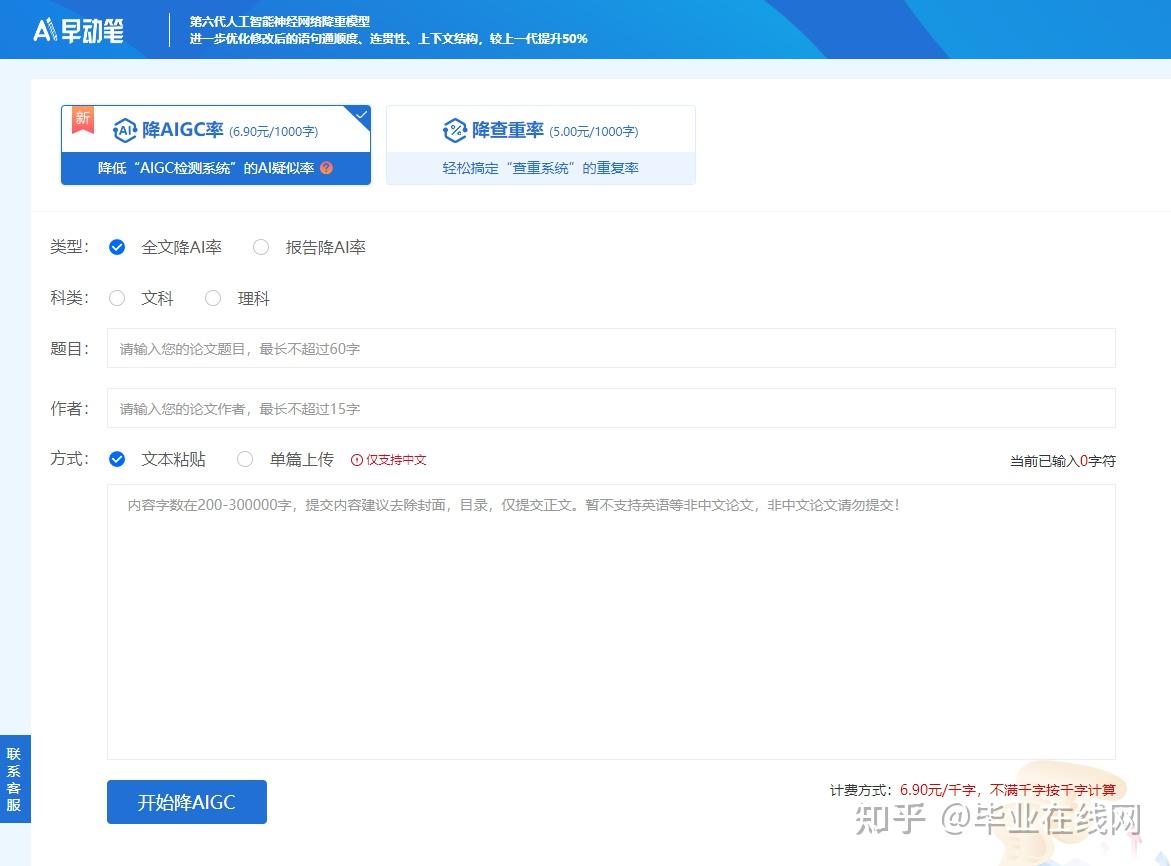Click into the large content text area
The width and height of the screenshot is (1171, 866).
tap(611, 622)
